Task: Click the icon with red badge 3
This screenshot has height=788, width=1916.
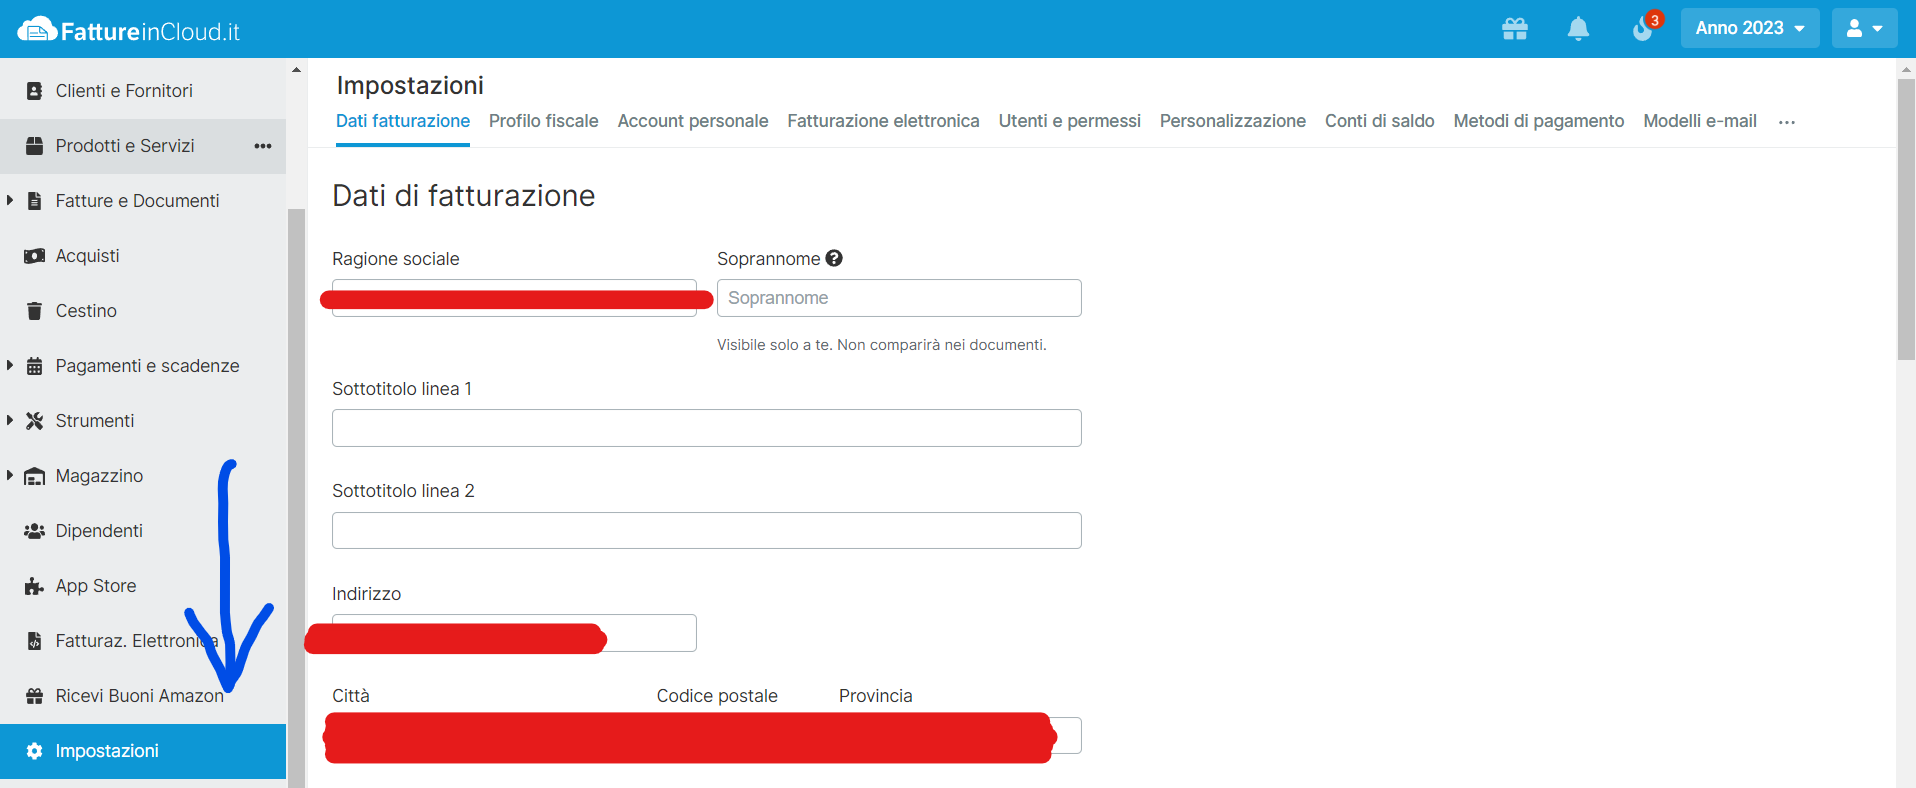Action: 1643,29
